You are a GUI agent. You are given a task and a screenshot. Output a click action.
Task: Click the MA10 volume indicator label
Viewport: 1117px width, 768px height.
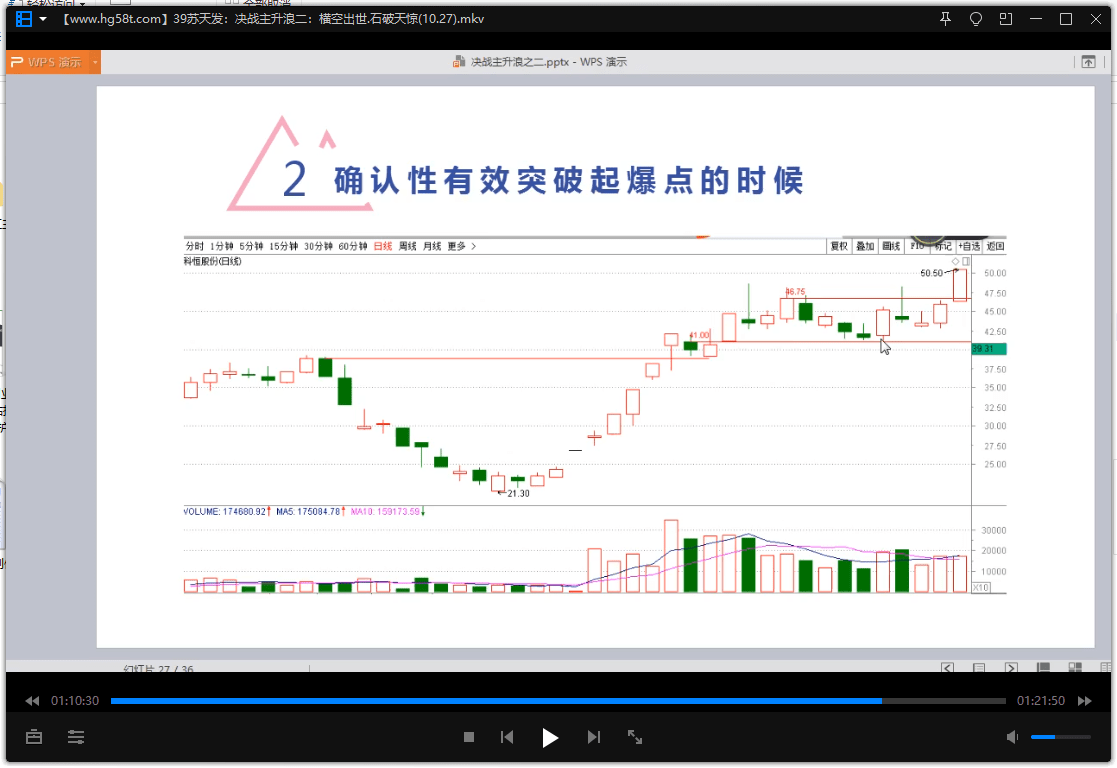(x=385, y=512)
